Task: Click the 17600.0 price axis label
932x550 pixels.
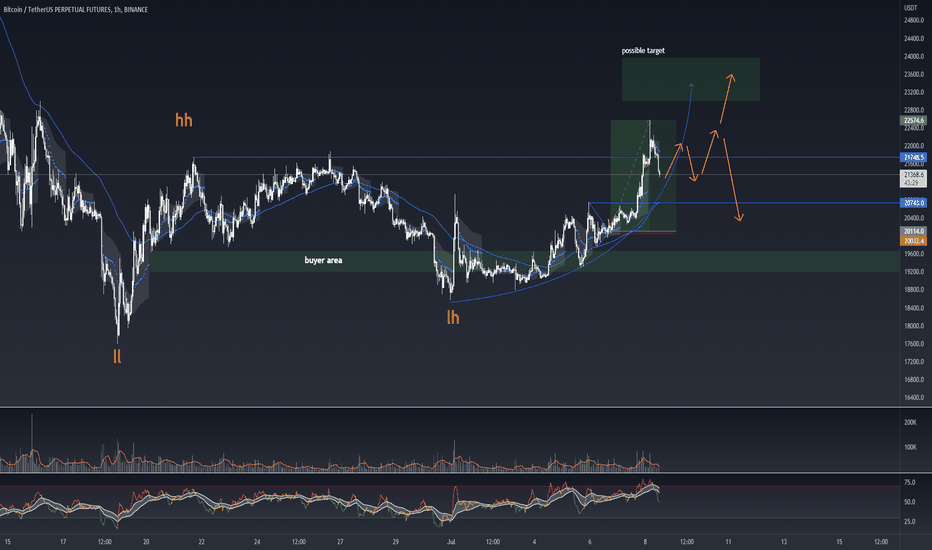Action: coord(914,344)
